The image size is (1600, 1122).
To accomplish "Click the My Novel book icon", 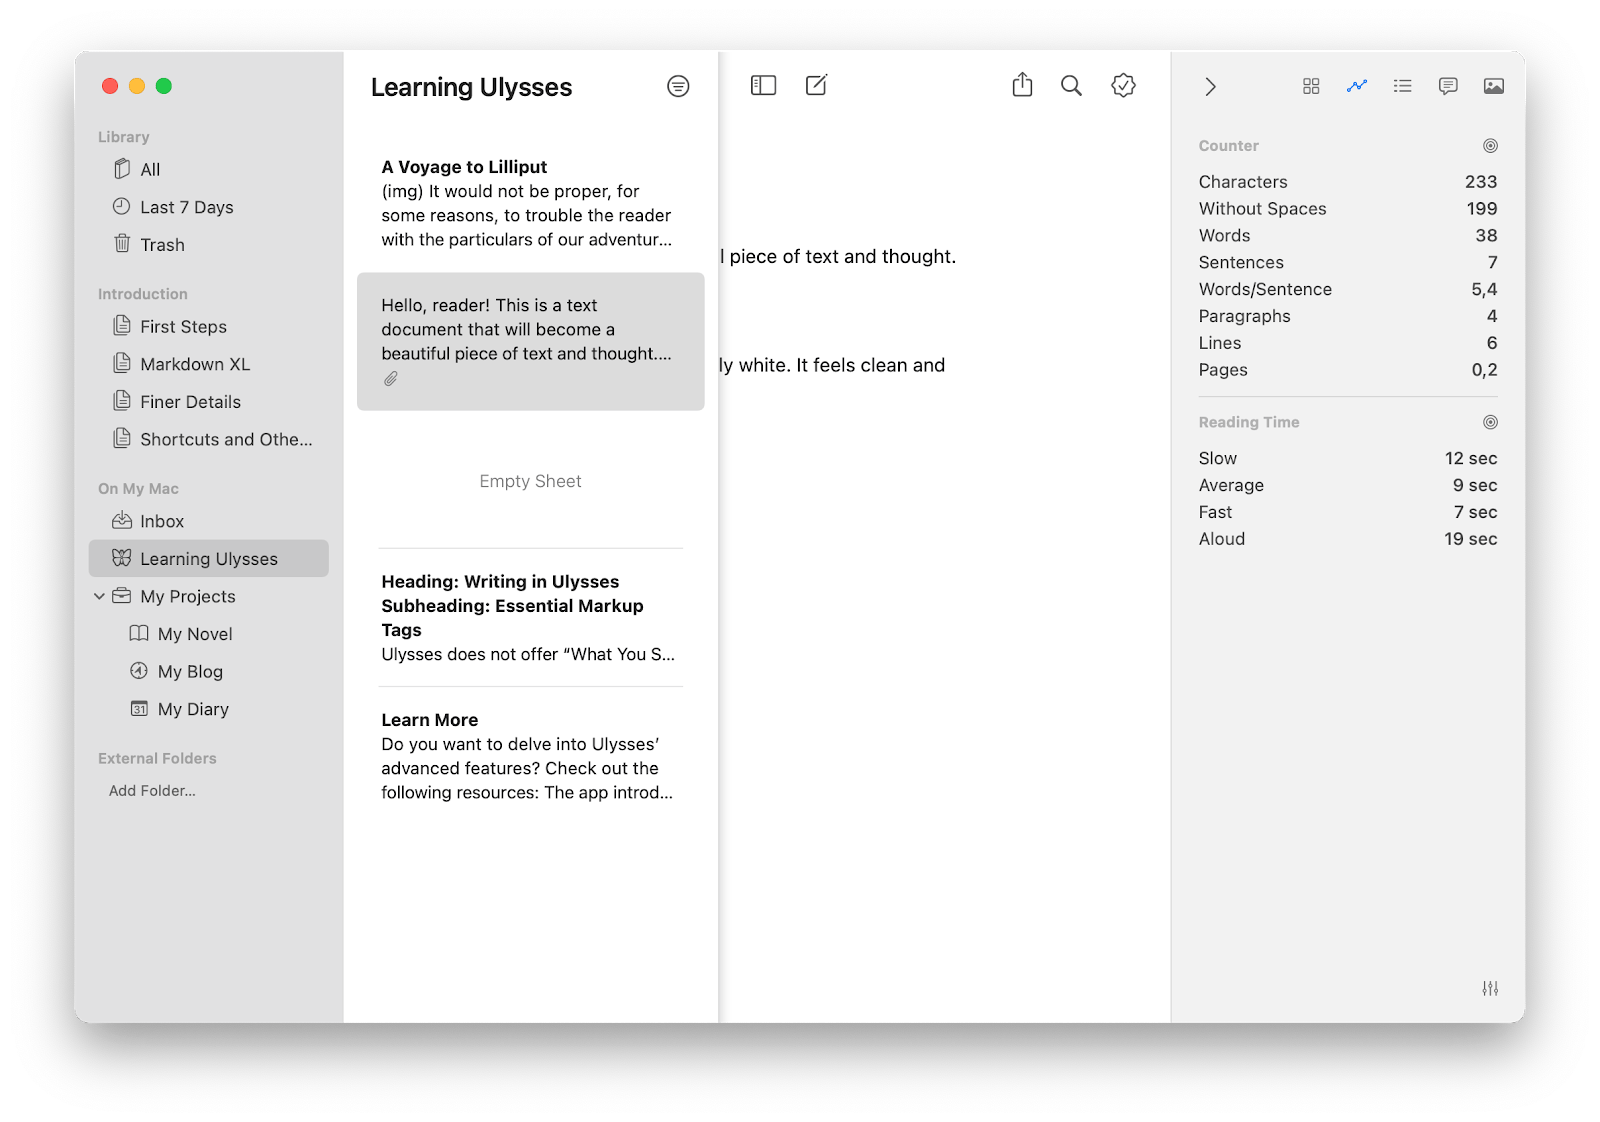I will 139,633.
